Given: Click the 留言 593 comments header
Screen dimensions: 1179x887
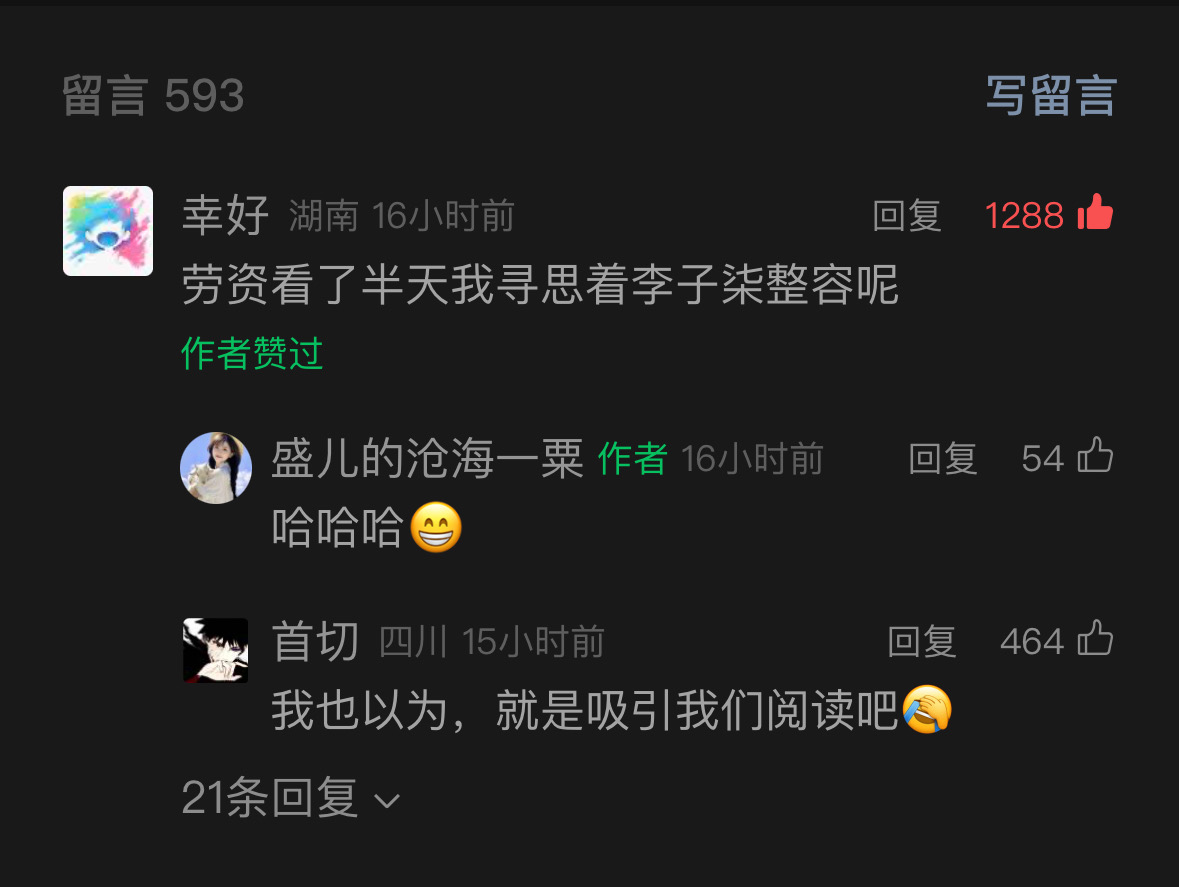Looking at the screenshot, I should (x=153, y=95).
